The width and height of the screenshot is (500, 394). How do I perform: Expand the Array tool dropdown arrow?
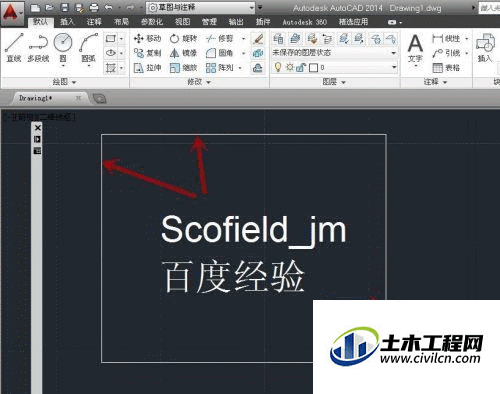coord(240,68)
